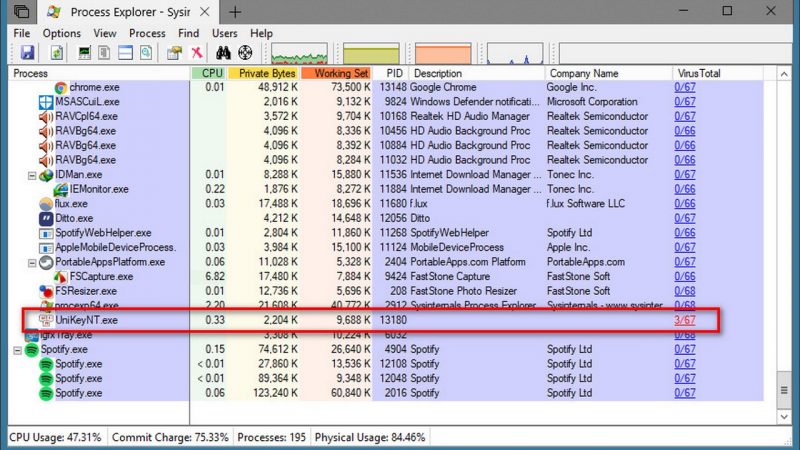This screenshot has width=800, height=450.
Task: Click the flux.exe process icon
Action: tap(46, 204)
